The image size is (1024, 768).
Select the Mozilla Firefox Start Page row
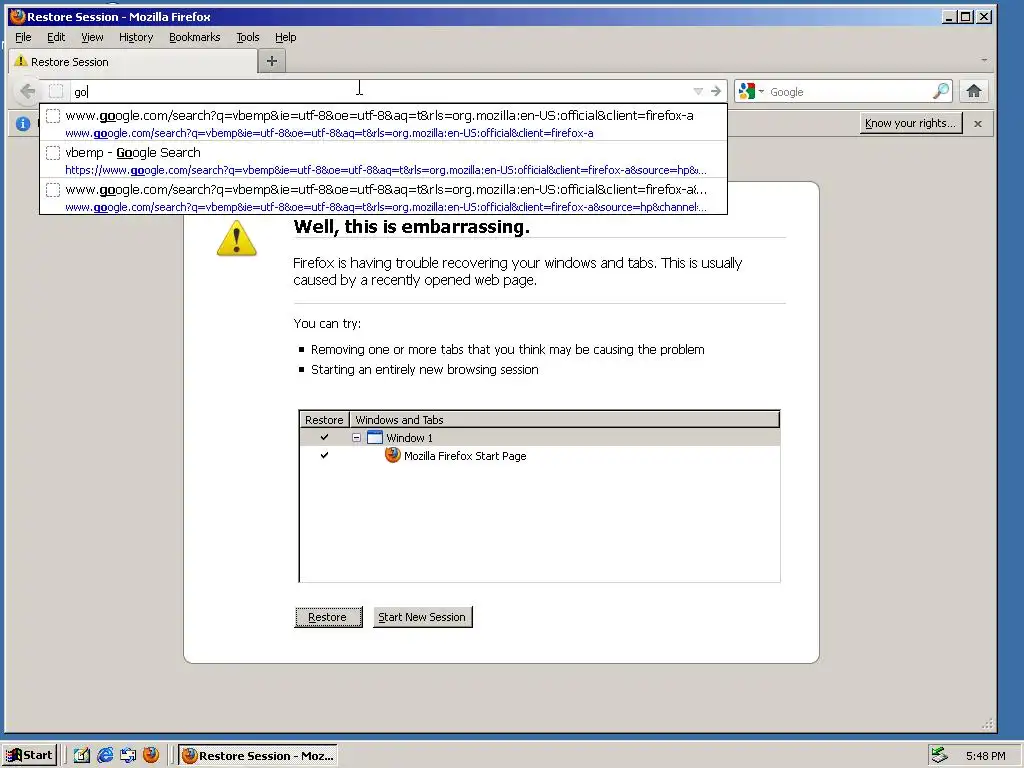(539, 456)
